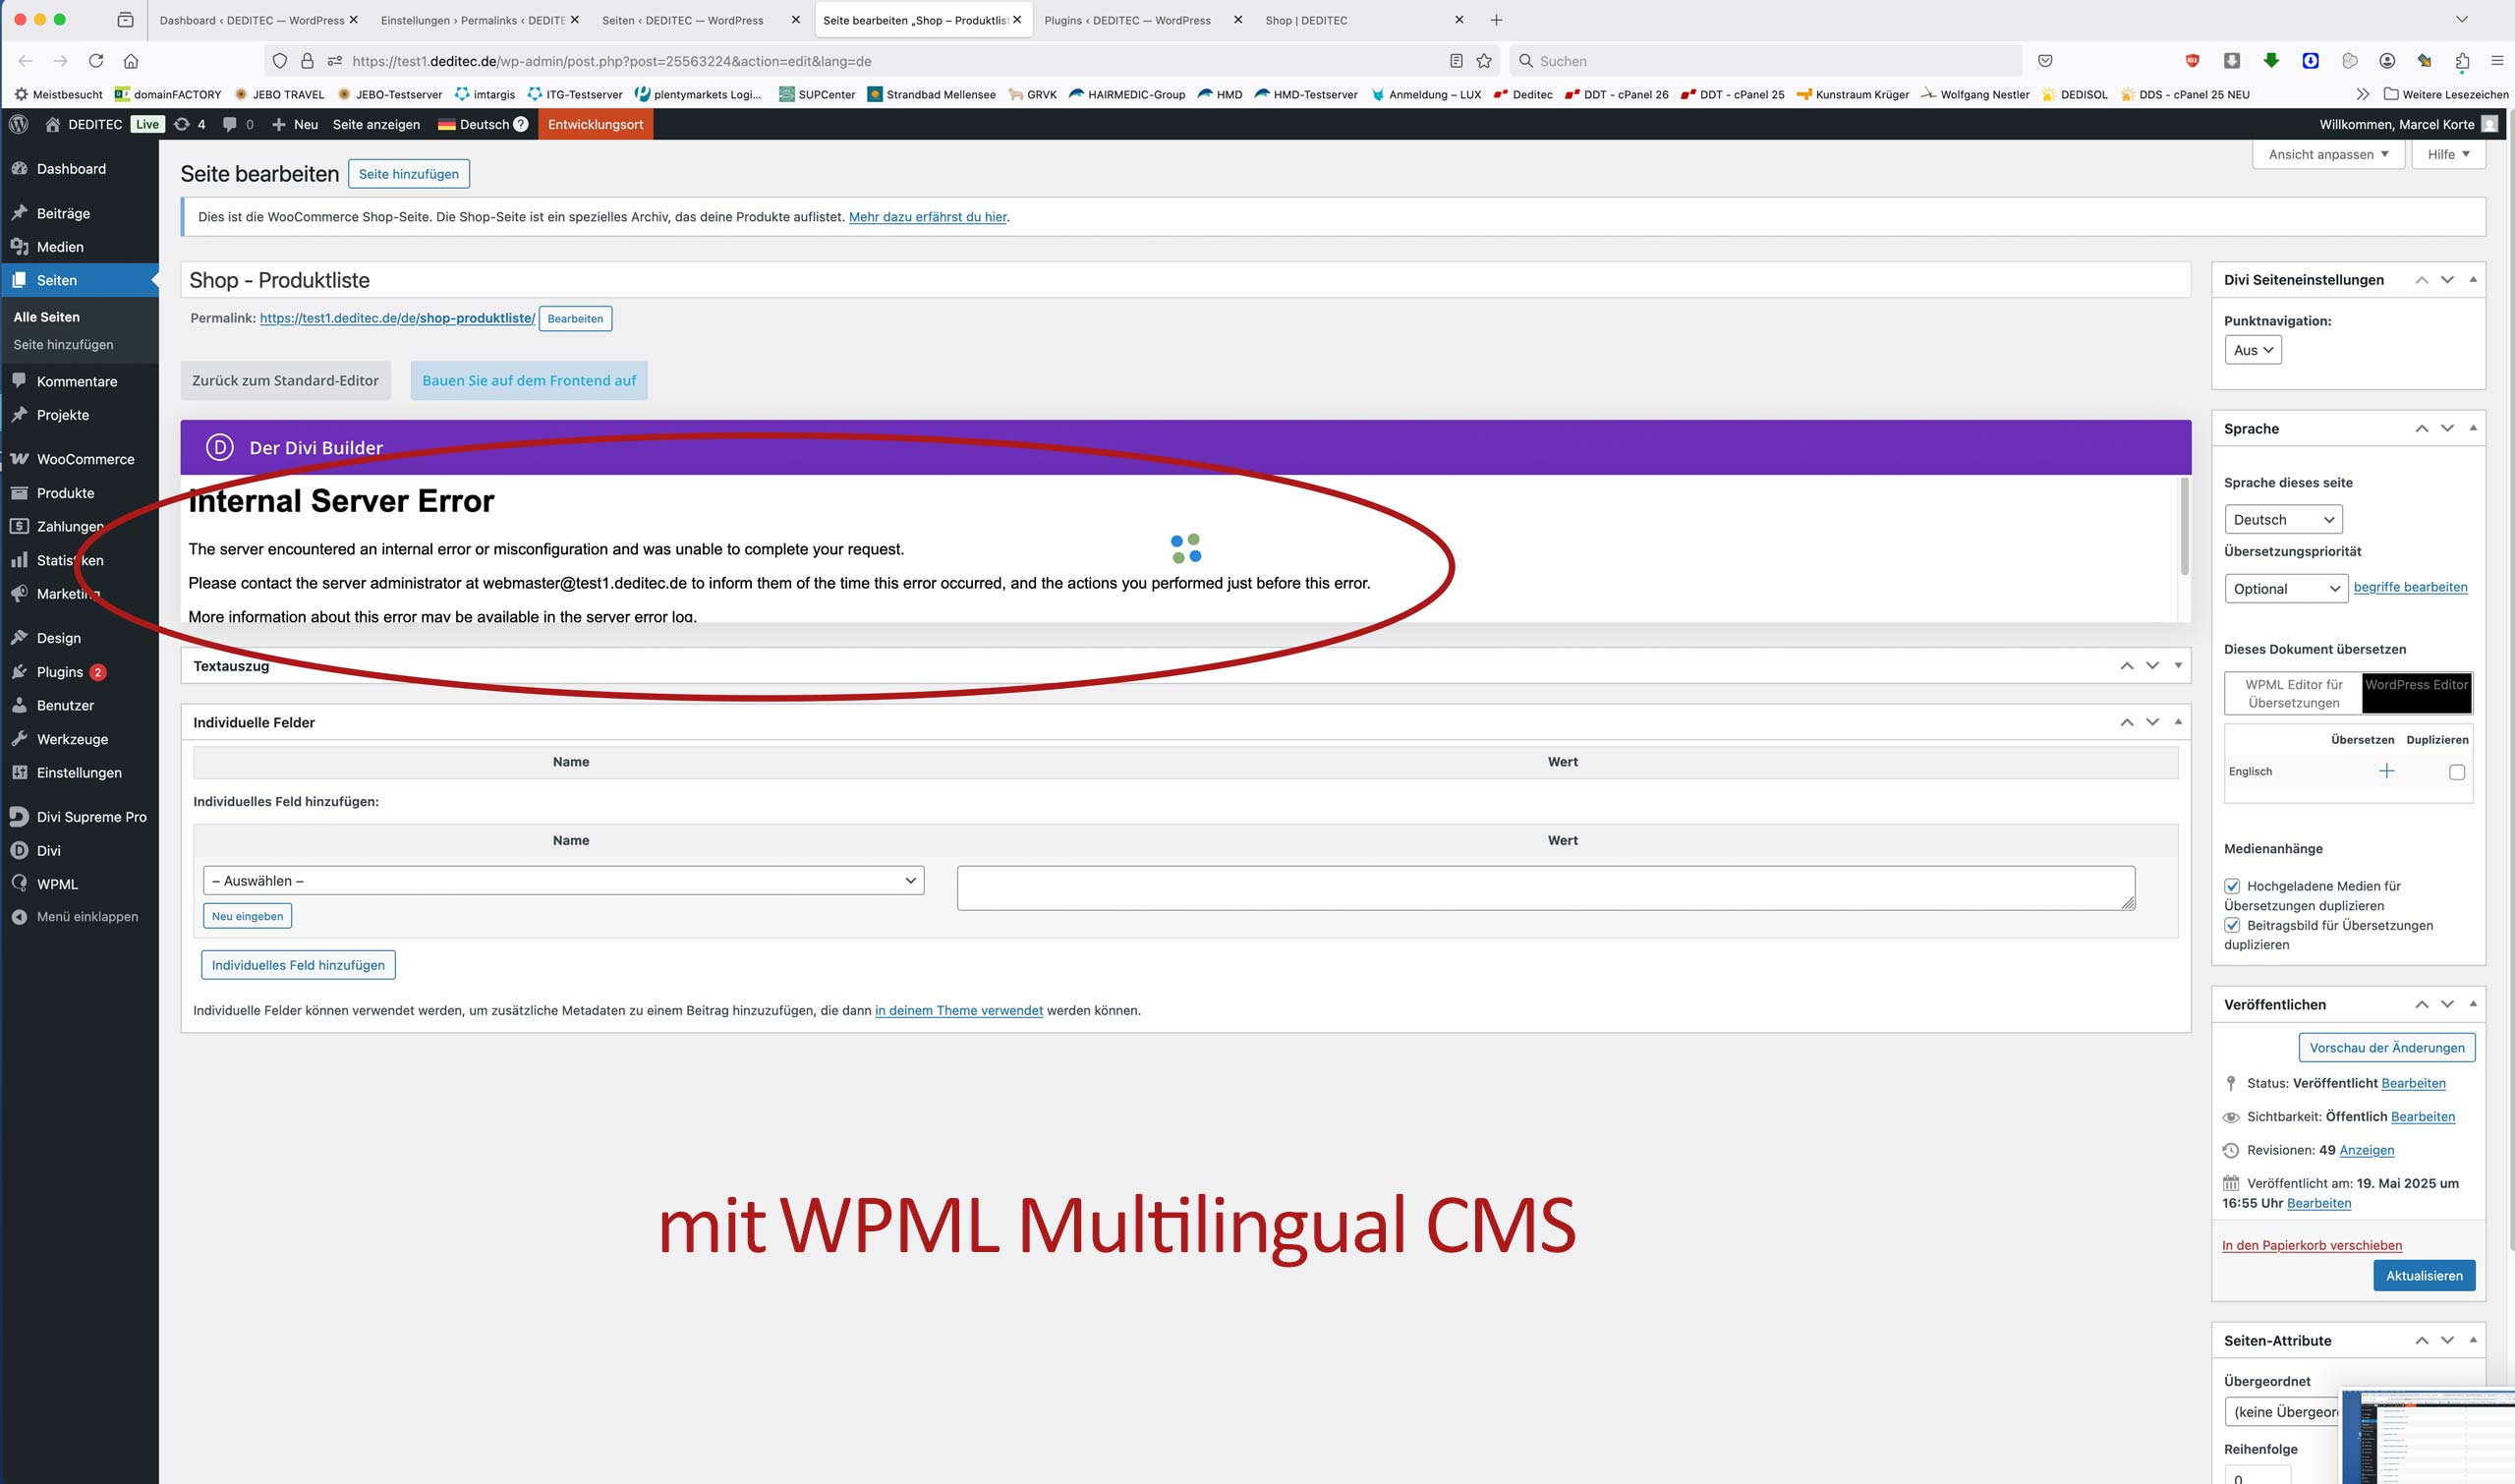2515x1484 pixels.
Task: Open the Auswählen custom field dropdown
Action: [x=563, y=881]
